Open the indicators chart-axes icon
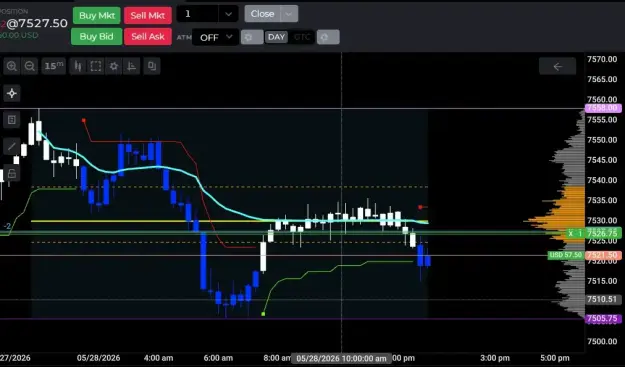The width and height of the screenshot is (625, 367). 132,66
